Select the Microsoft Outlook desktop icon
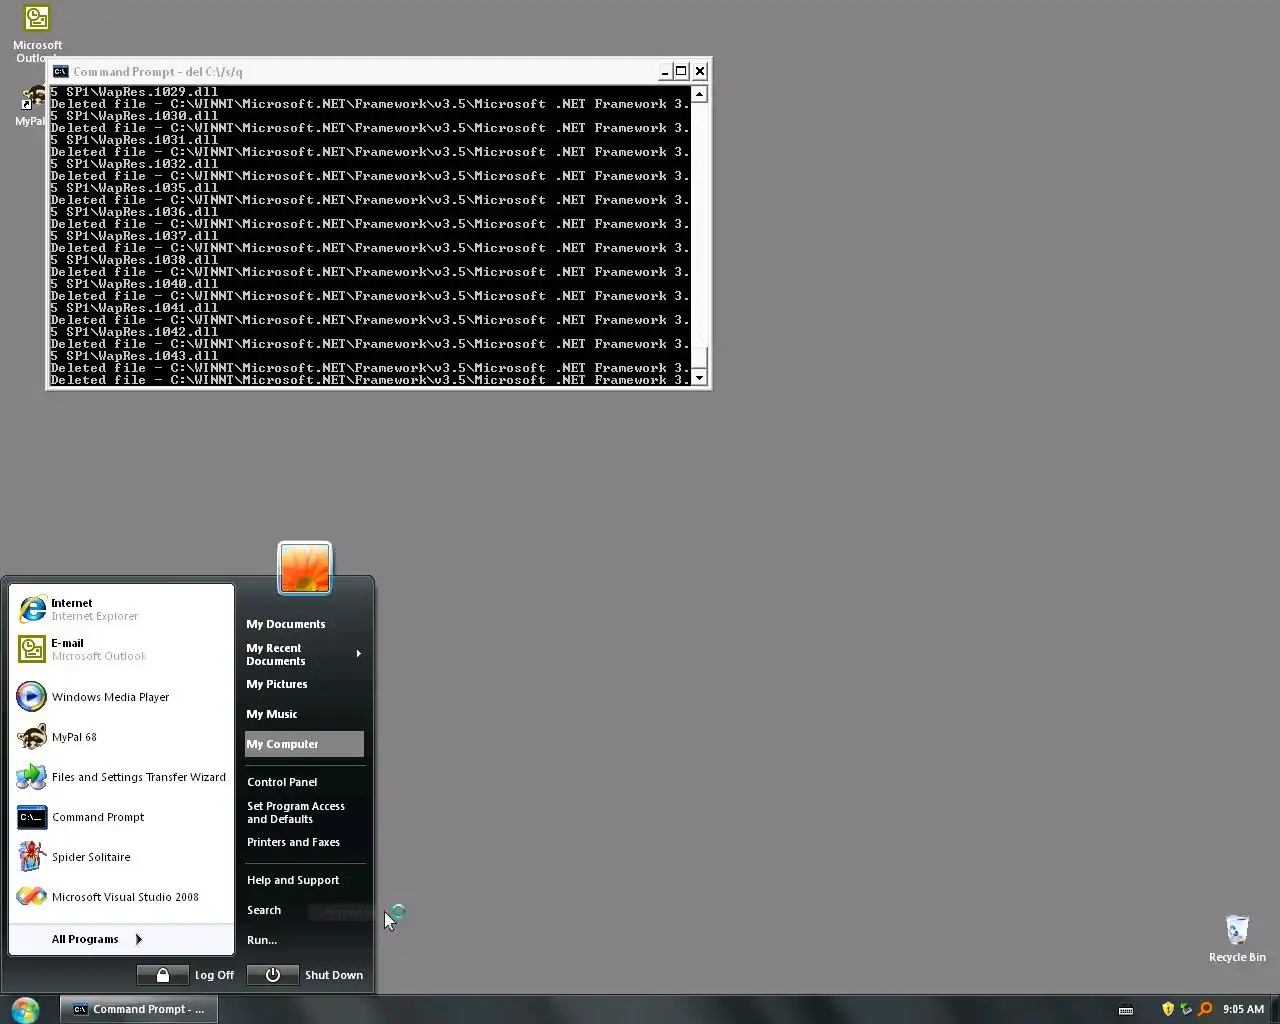1280x1024 pixels. 37,34
